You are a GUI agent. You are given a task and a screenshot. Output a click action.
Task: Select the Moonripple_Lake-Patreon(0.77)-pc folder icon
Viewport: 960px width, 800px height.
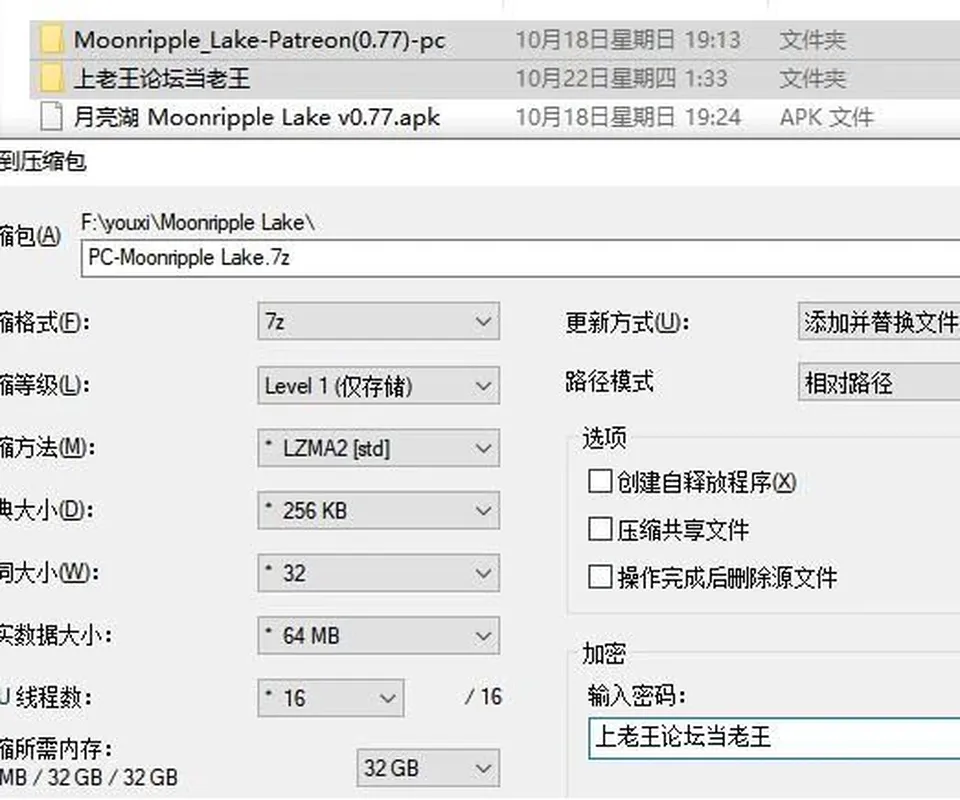coord(51,40)
